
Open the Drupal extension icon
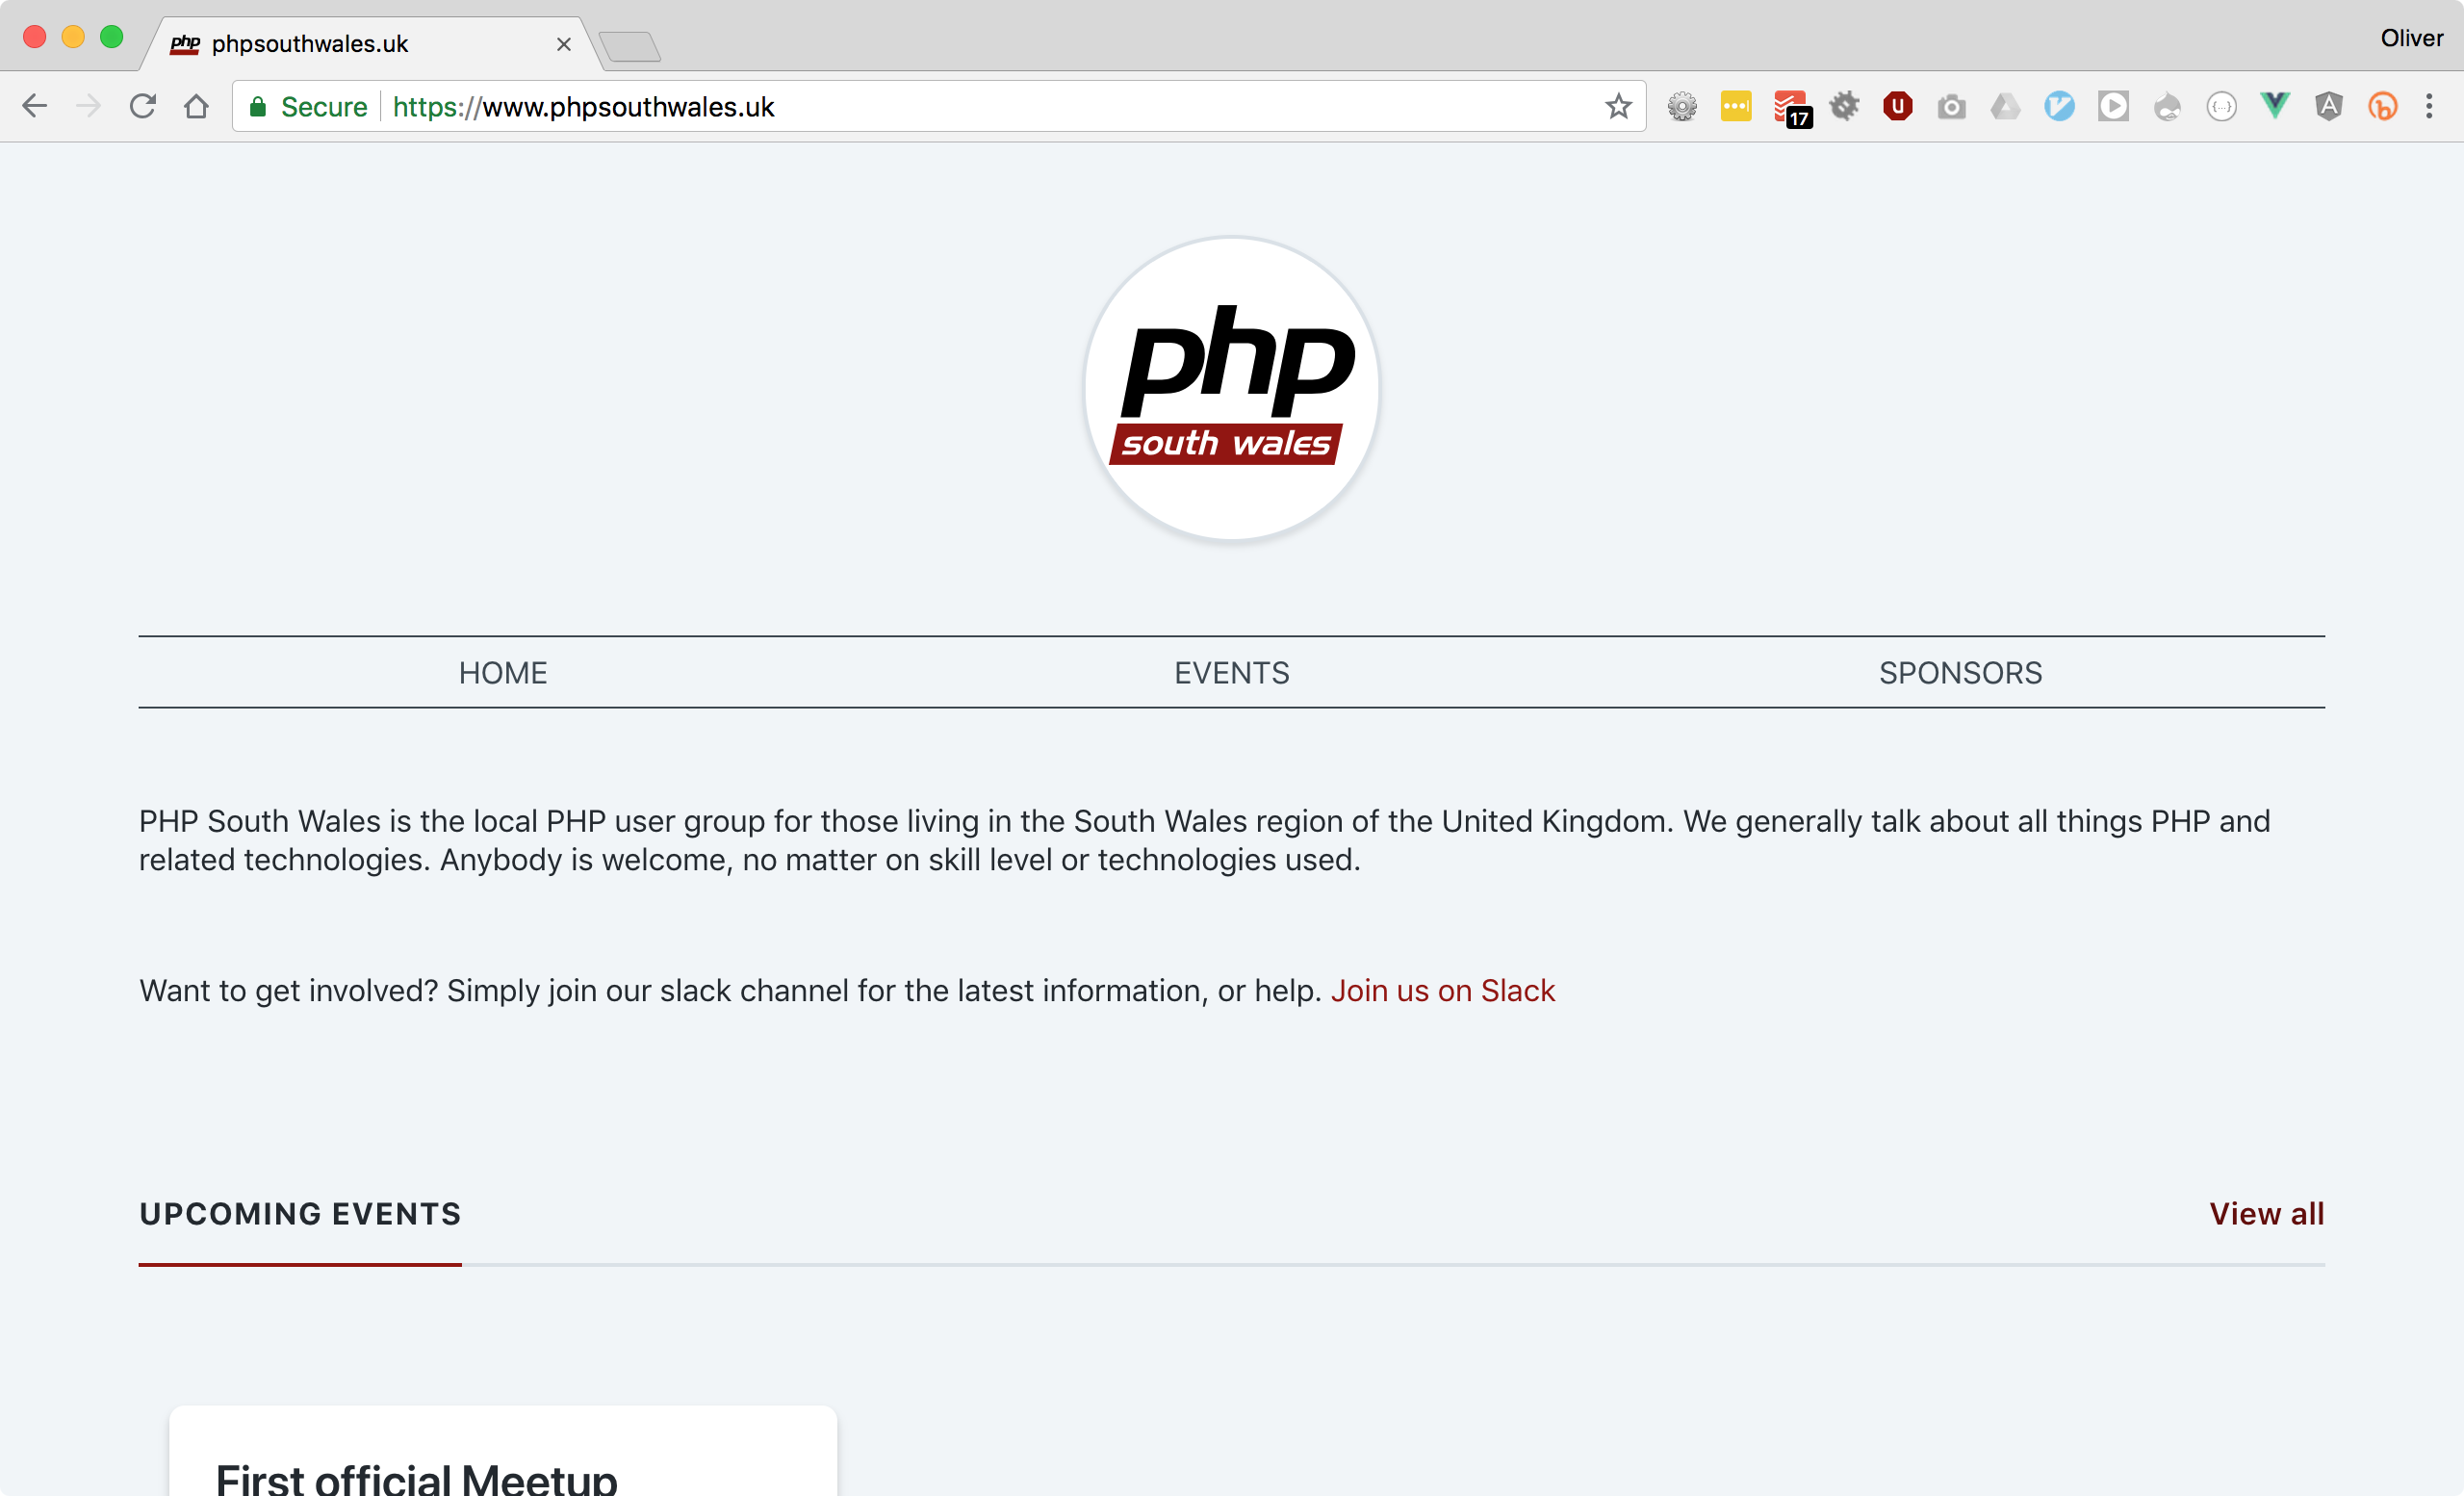2167,106
